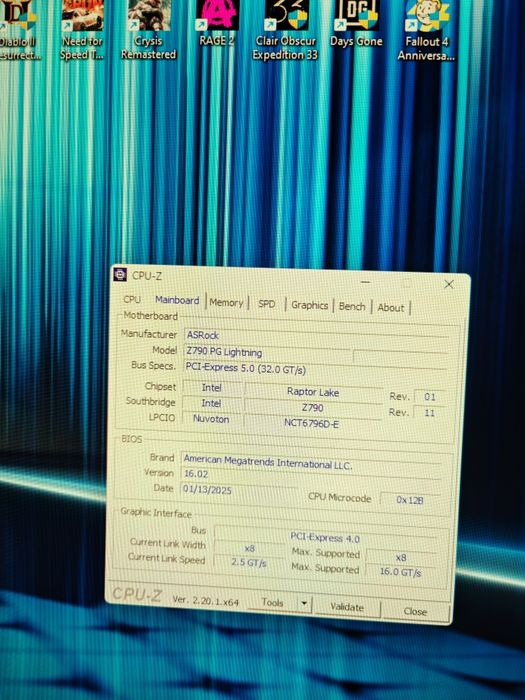
Task: Go to the Bench tab
Action: coord(352,307)
